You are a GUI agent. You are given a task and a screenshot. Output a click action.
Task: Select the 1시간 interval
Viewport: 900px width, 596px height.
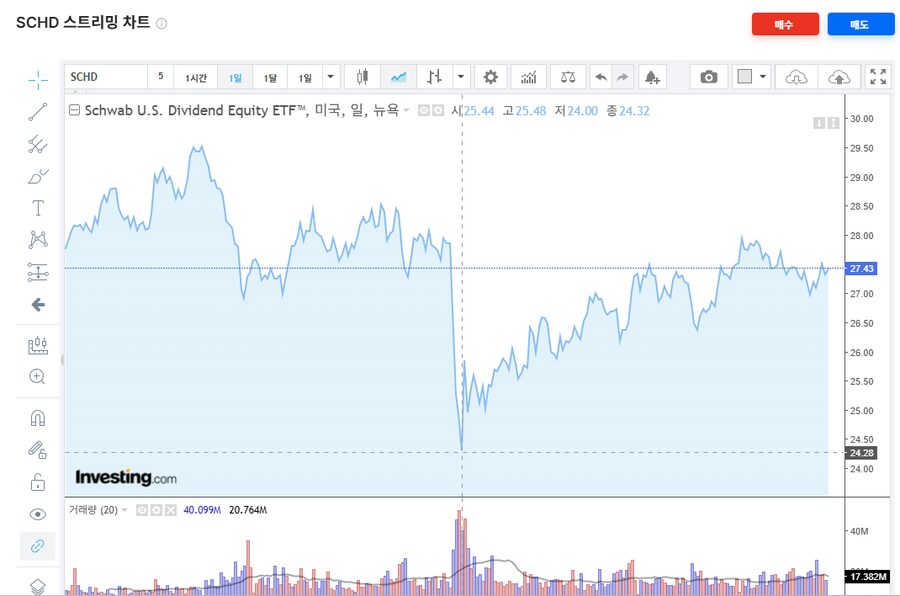(196, 77)
